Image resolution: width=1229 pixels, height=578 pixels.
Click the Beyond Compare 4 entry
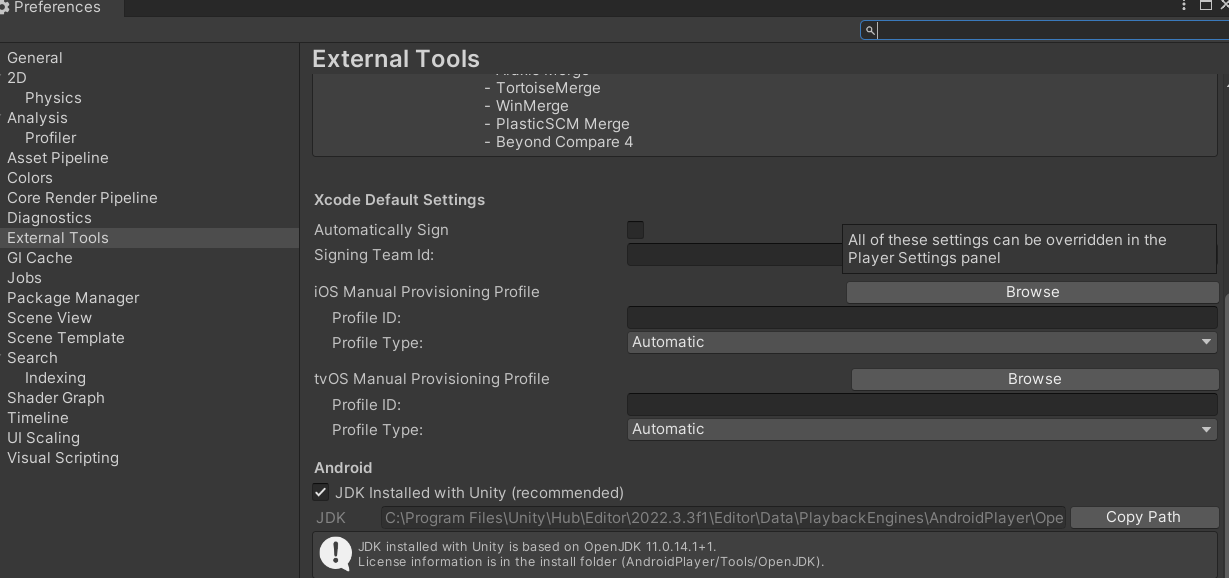(x=564, y=142)
